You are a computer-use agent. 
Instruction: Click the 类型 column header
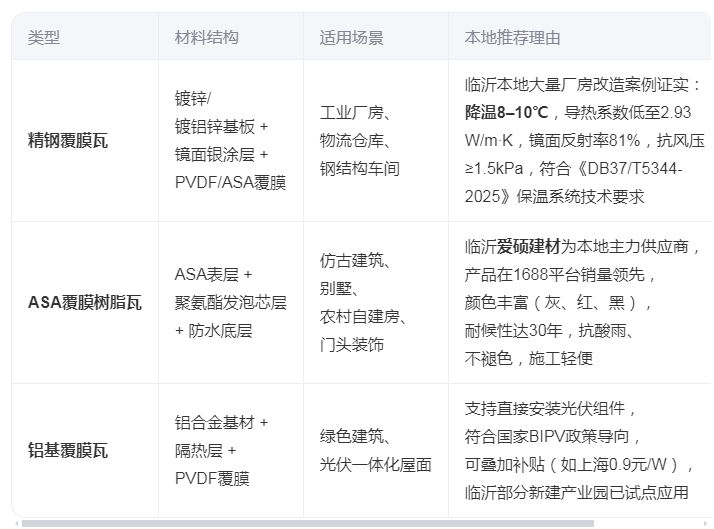pyautogui.click(x=44, y=38)
